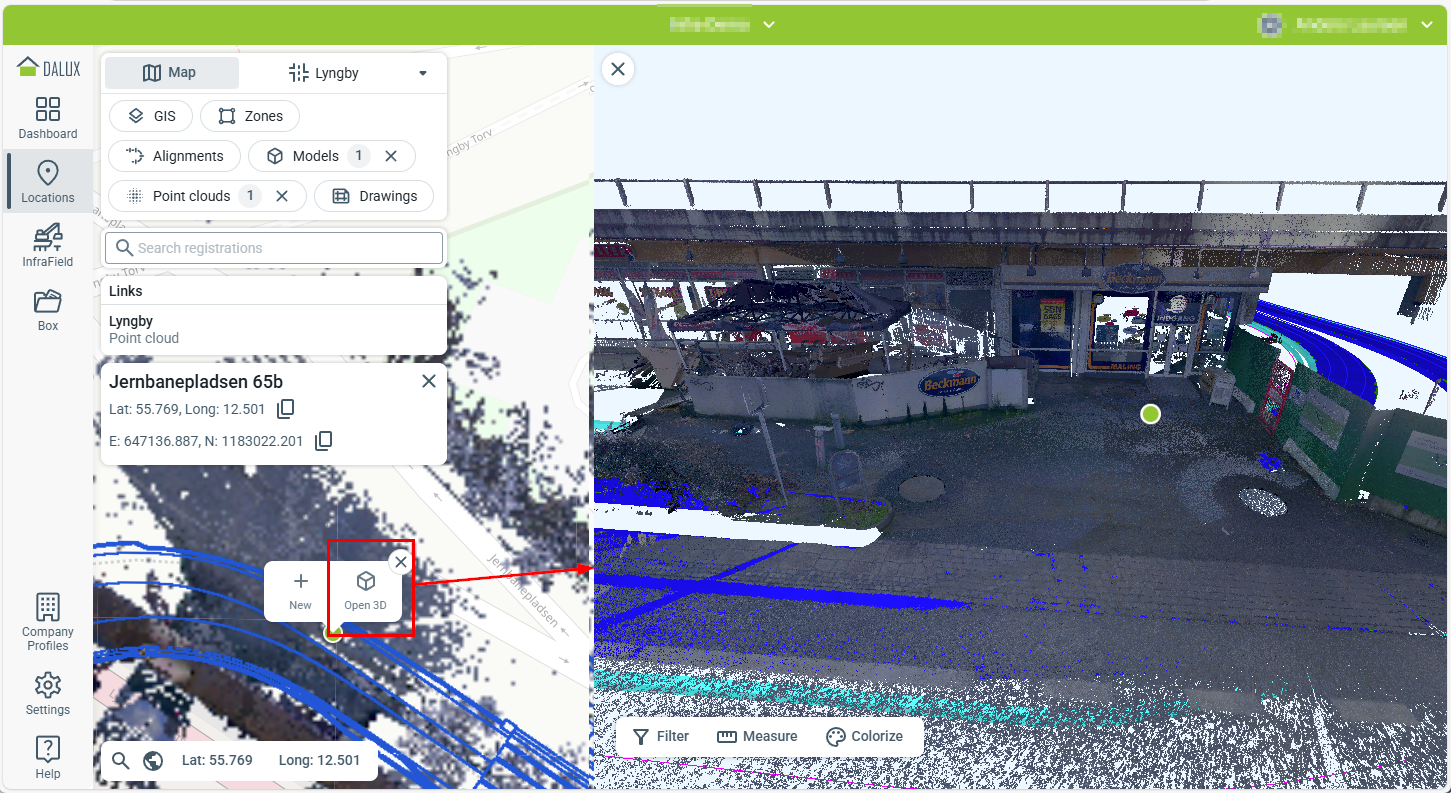The image size is (1451, 793).
Task: Open the user account dropdown
Action: click(x=1426, y=24)
